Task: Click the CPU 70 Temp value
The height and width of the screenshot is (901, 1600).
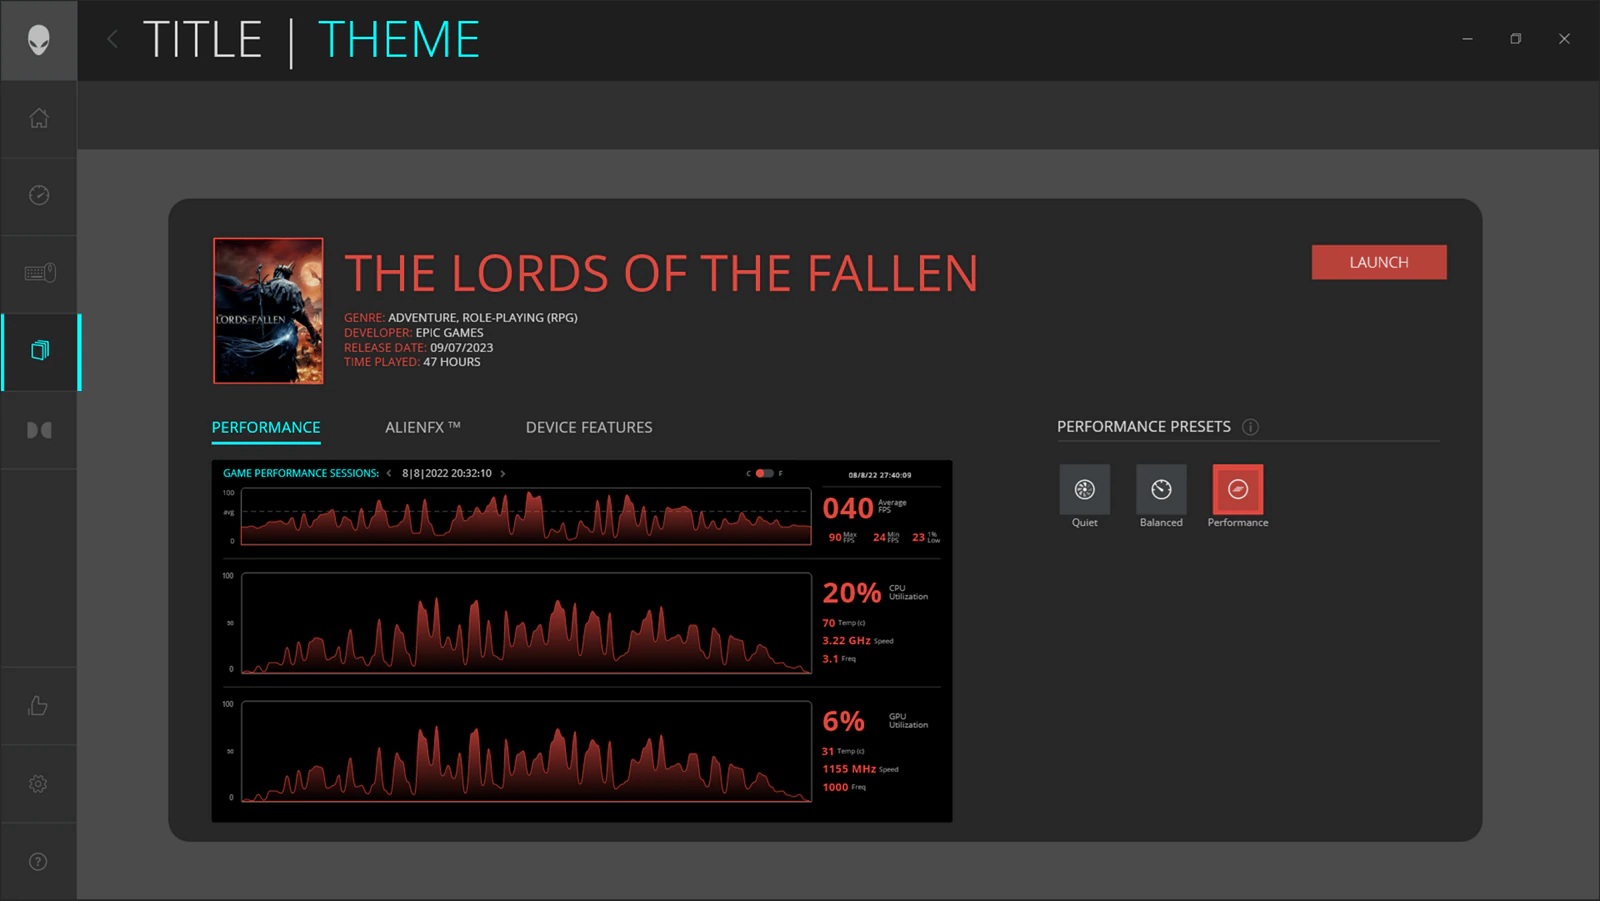Action: (x=828, y=623)
